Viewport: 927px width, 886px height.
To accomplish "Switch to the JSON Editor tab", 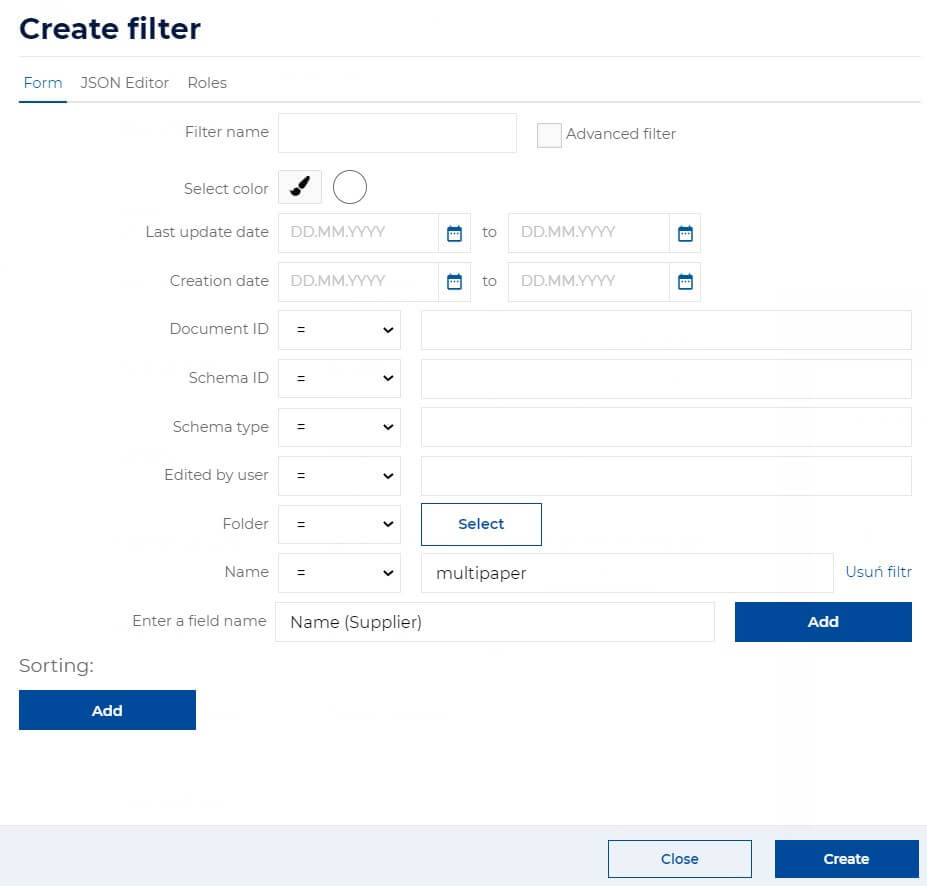I will pyautogui.click(x=124, y=83).
